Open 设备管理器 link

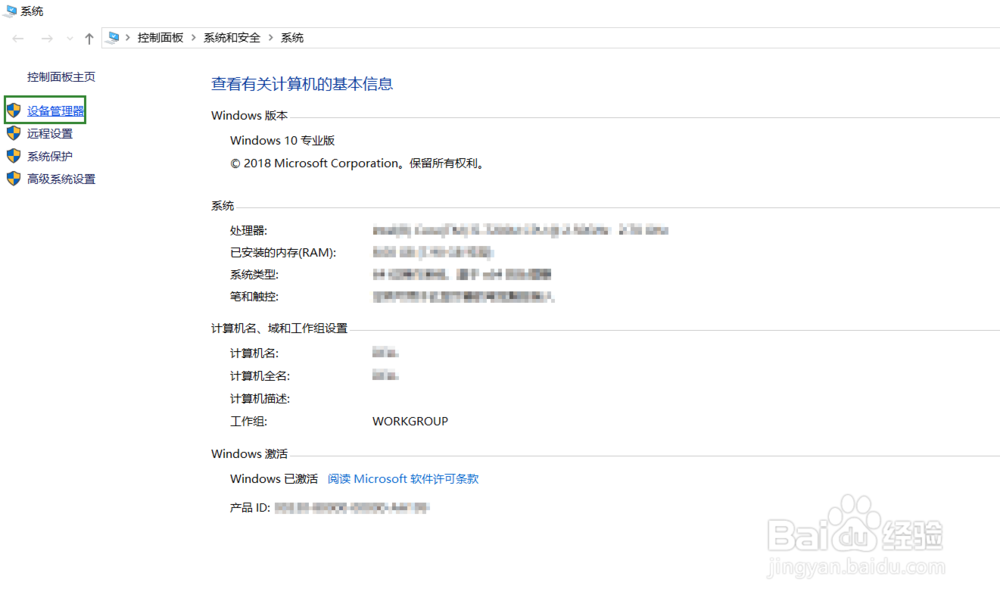click(55, 110)
